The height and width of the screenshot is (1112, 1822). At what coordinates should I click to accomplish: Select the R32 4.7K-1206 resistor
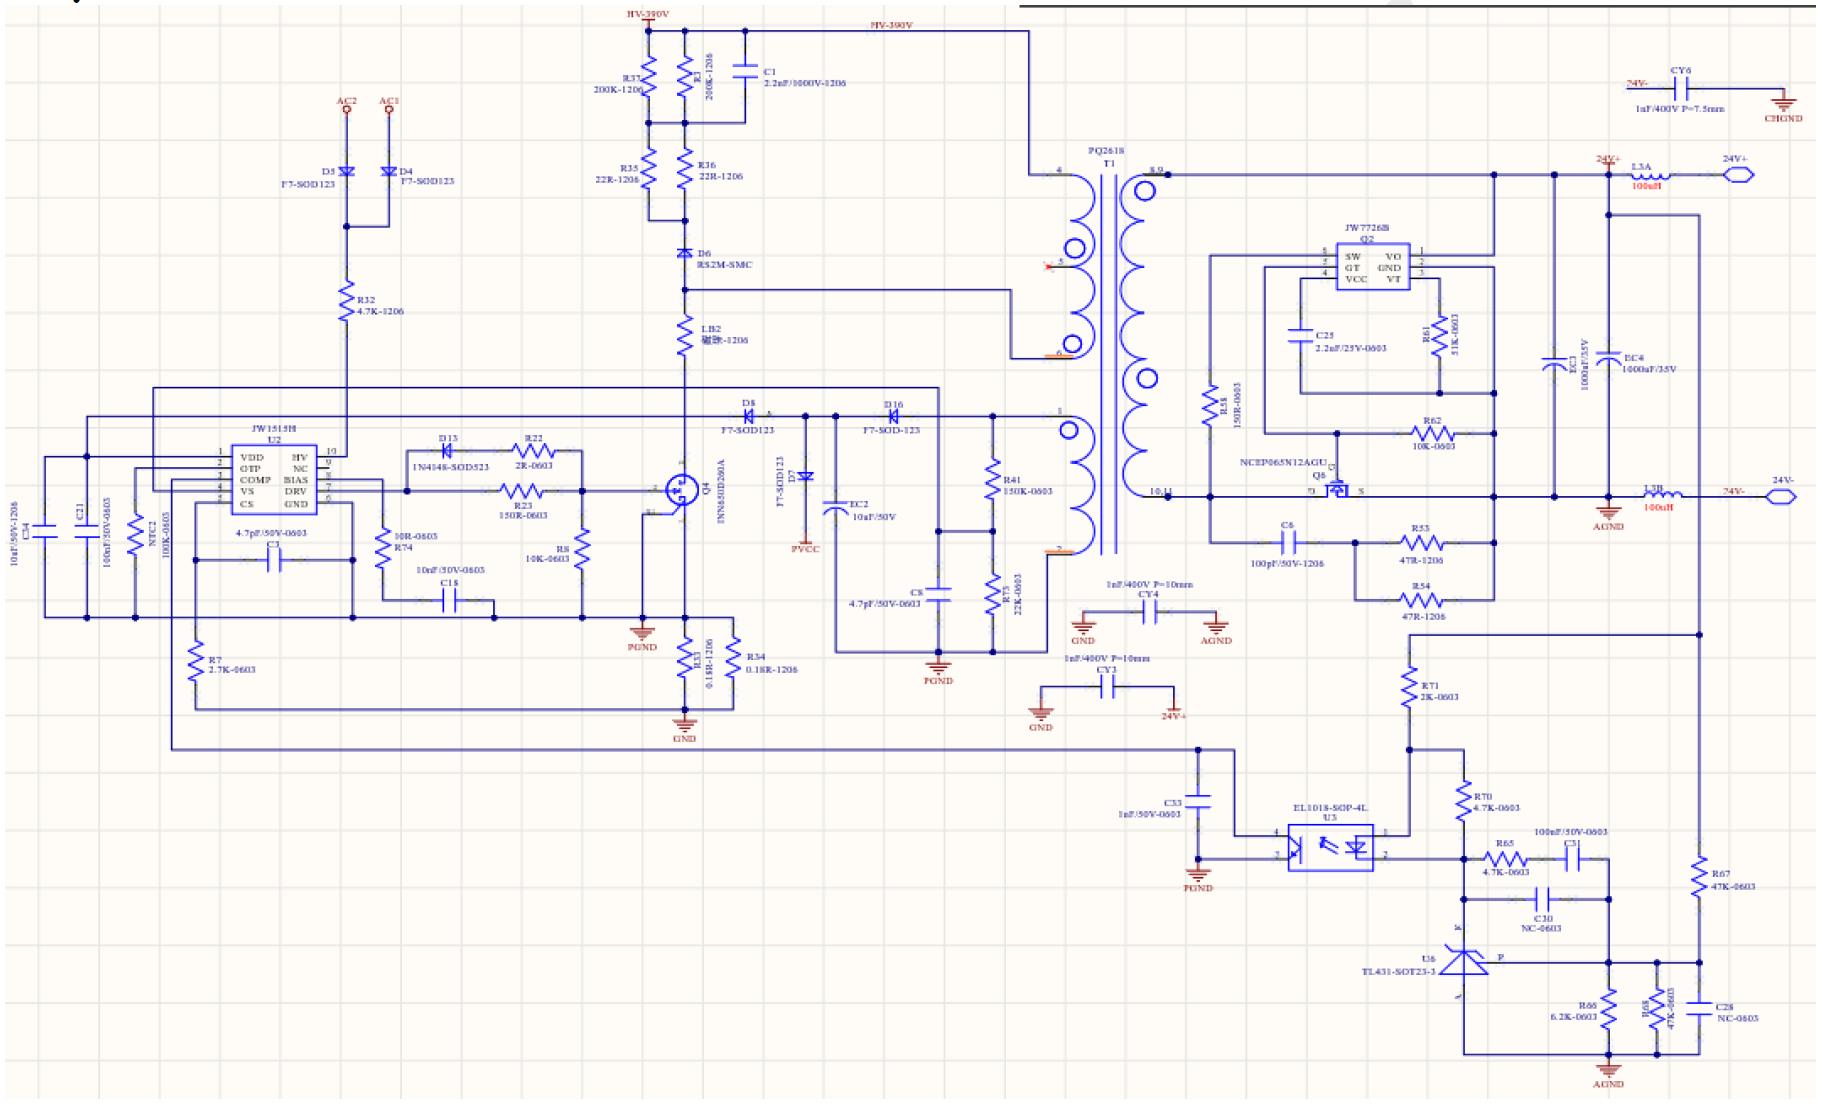[346, 301]
